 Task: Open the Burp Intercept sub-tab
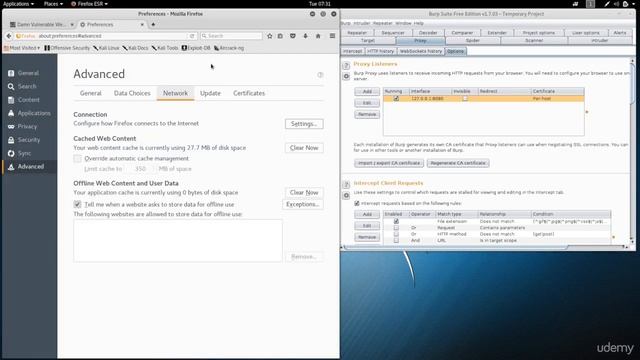[x=352, y=51]
